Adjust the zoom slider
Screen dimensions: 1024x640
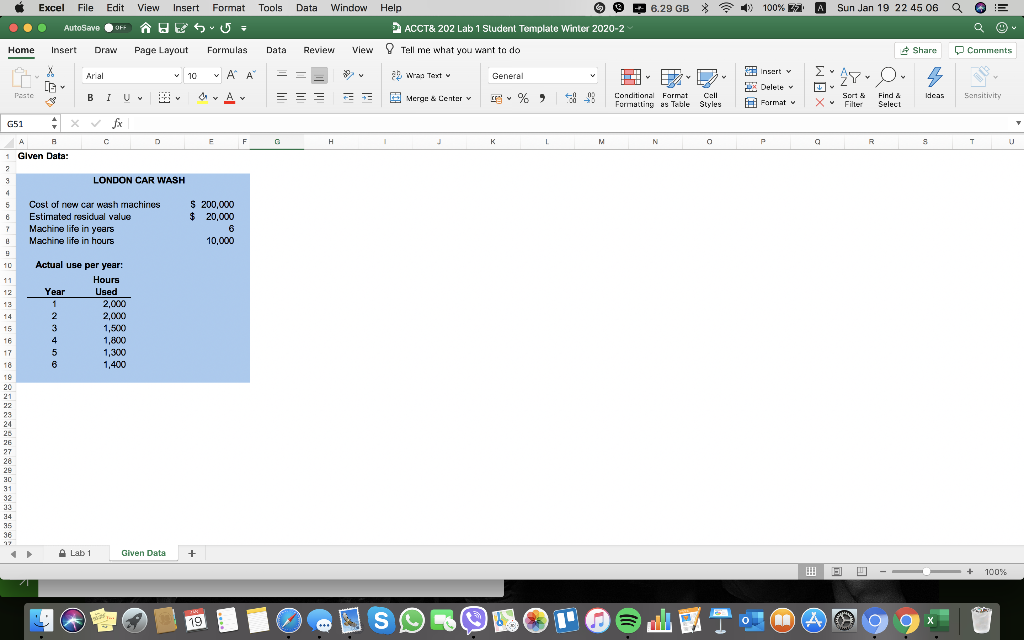[927, 572]
